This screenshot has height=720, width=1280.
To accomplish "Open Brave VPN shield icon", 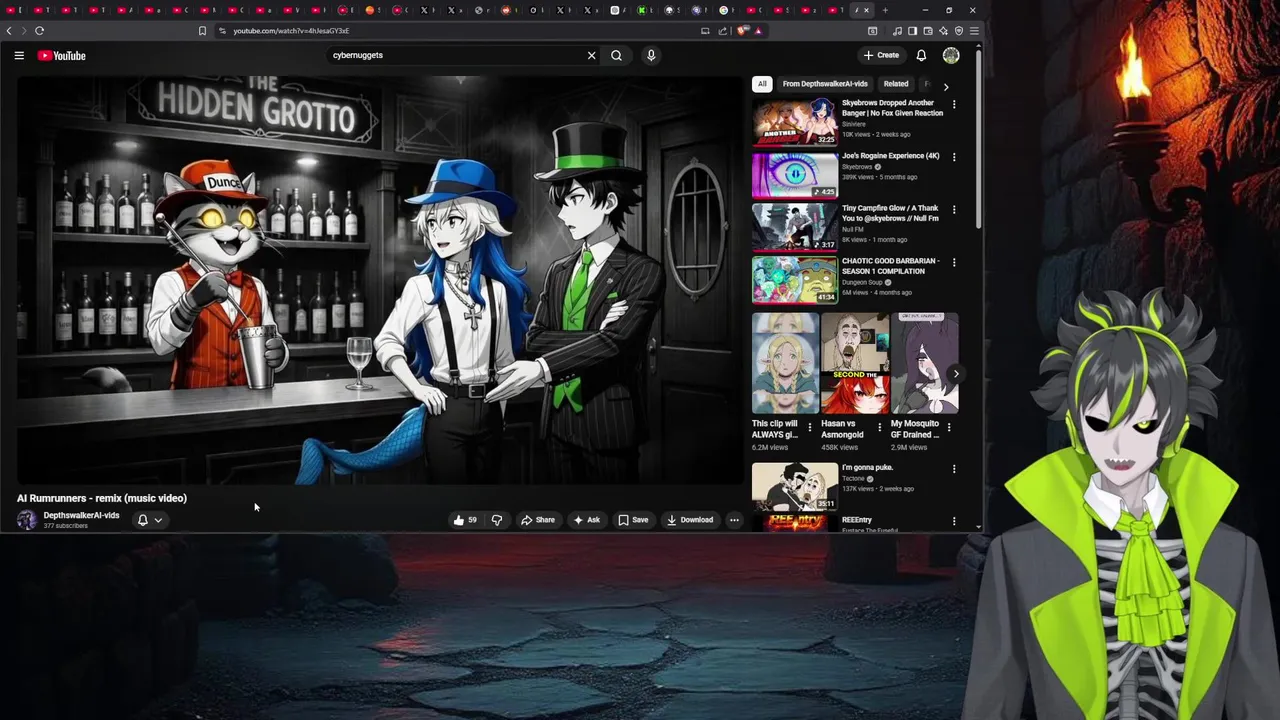I will (x=959, y=31).
